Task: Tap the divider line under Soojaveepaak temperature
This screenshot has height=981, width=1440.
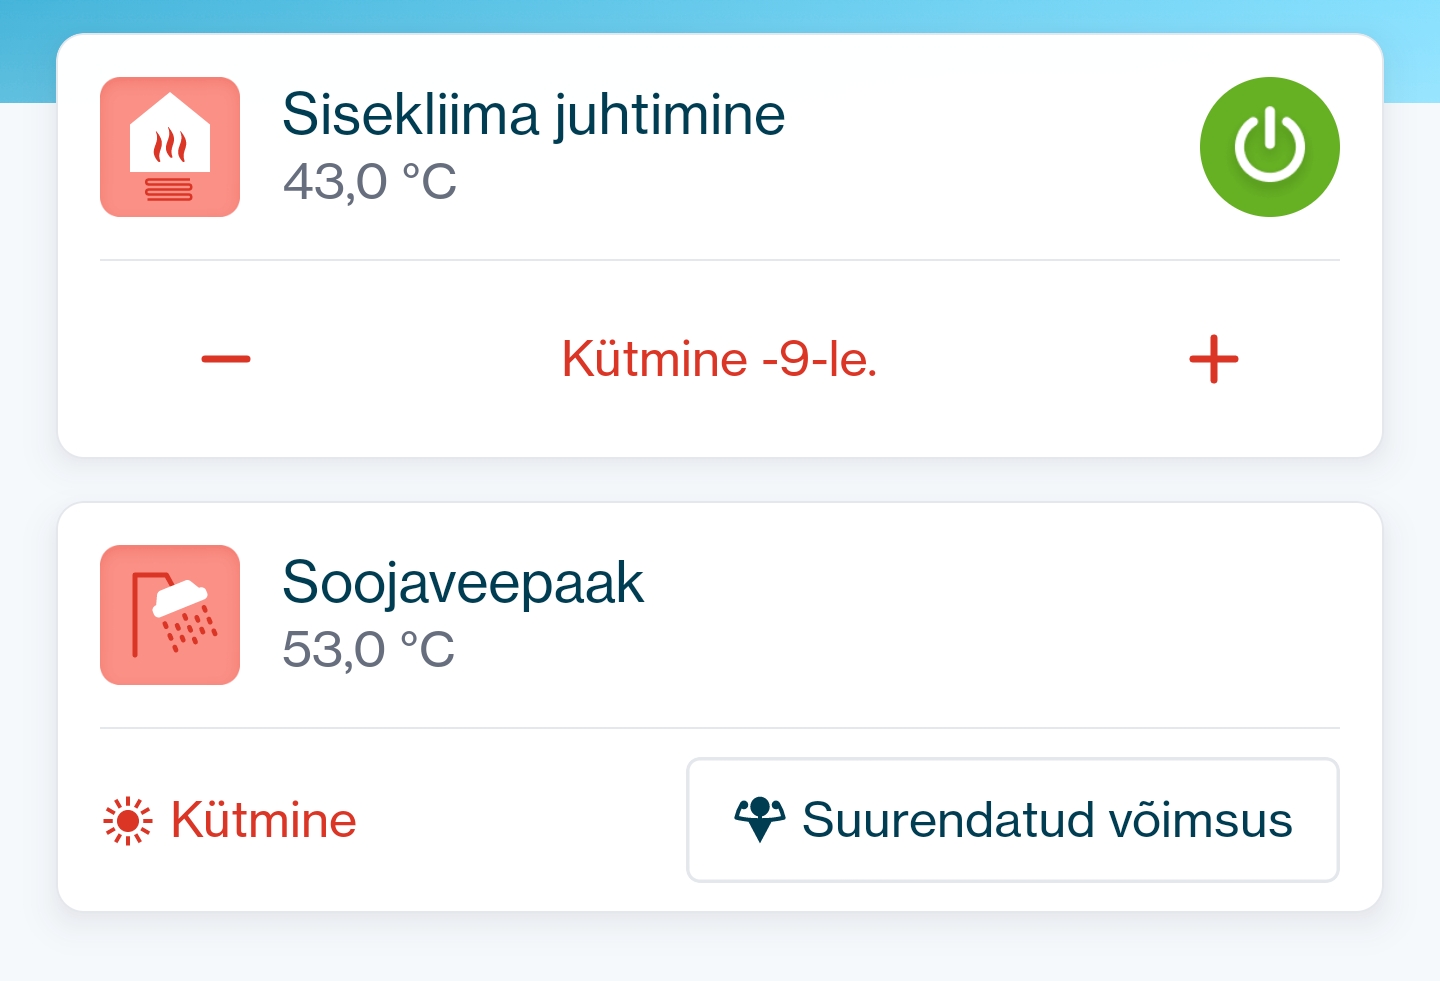Action: (x=720, y=728)
